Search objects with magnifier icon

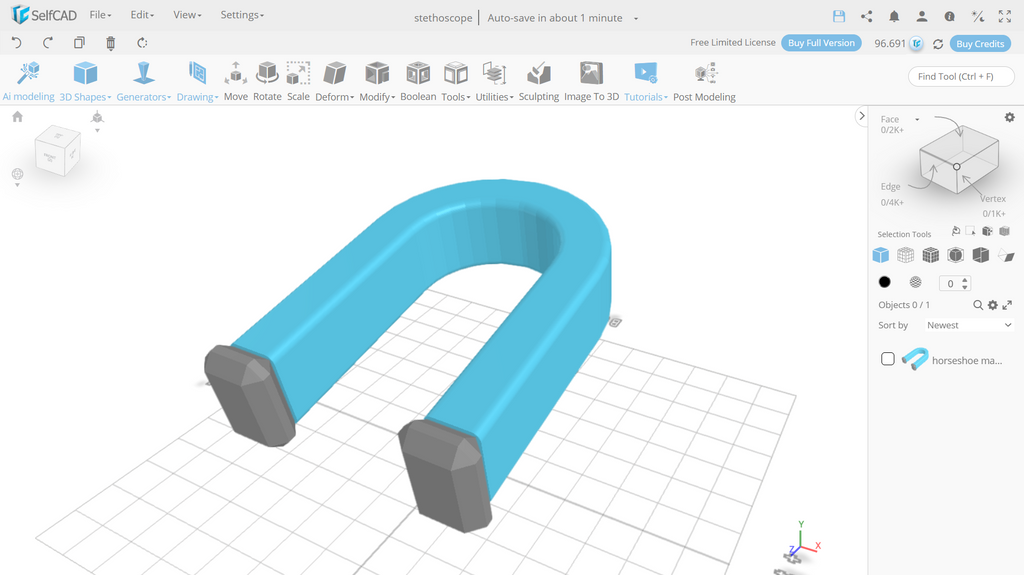978,305
